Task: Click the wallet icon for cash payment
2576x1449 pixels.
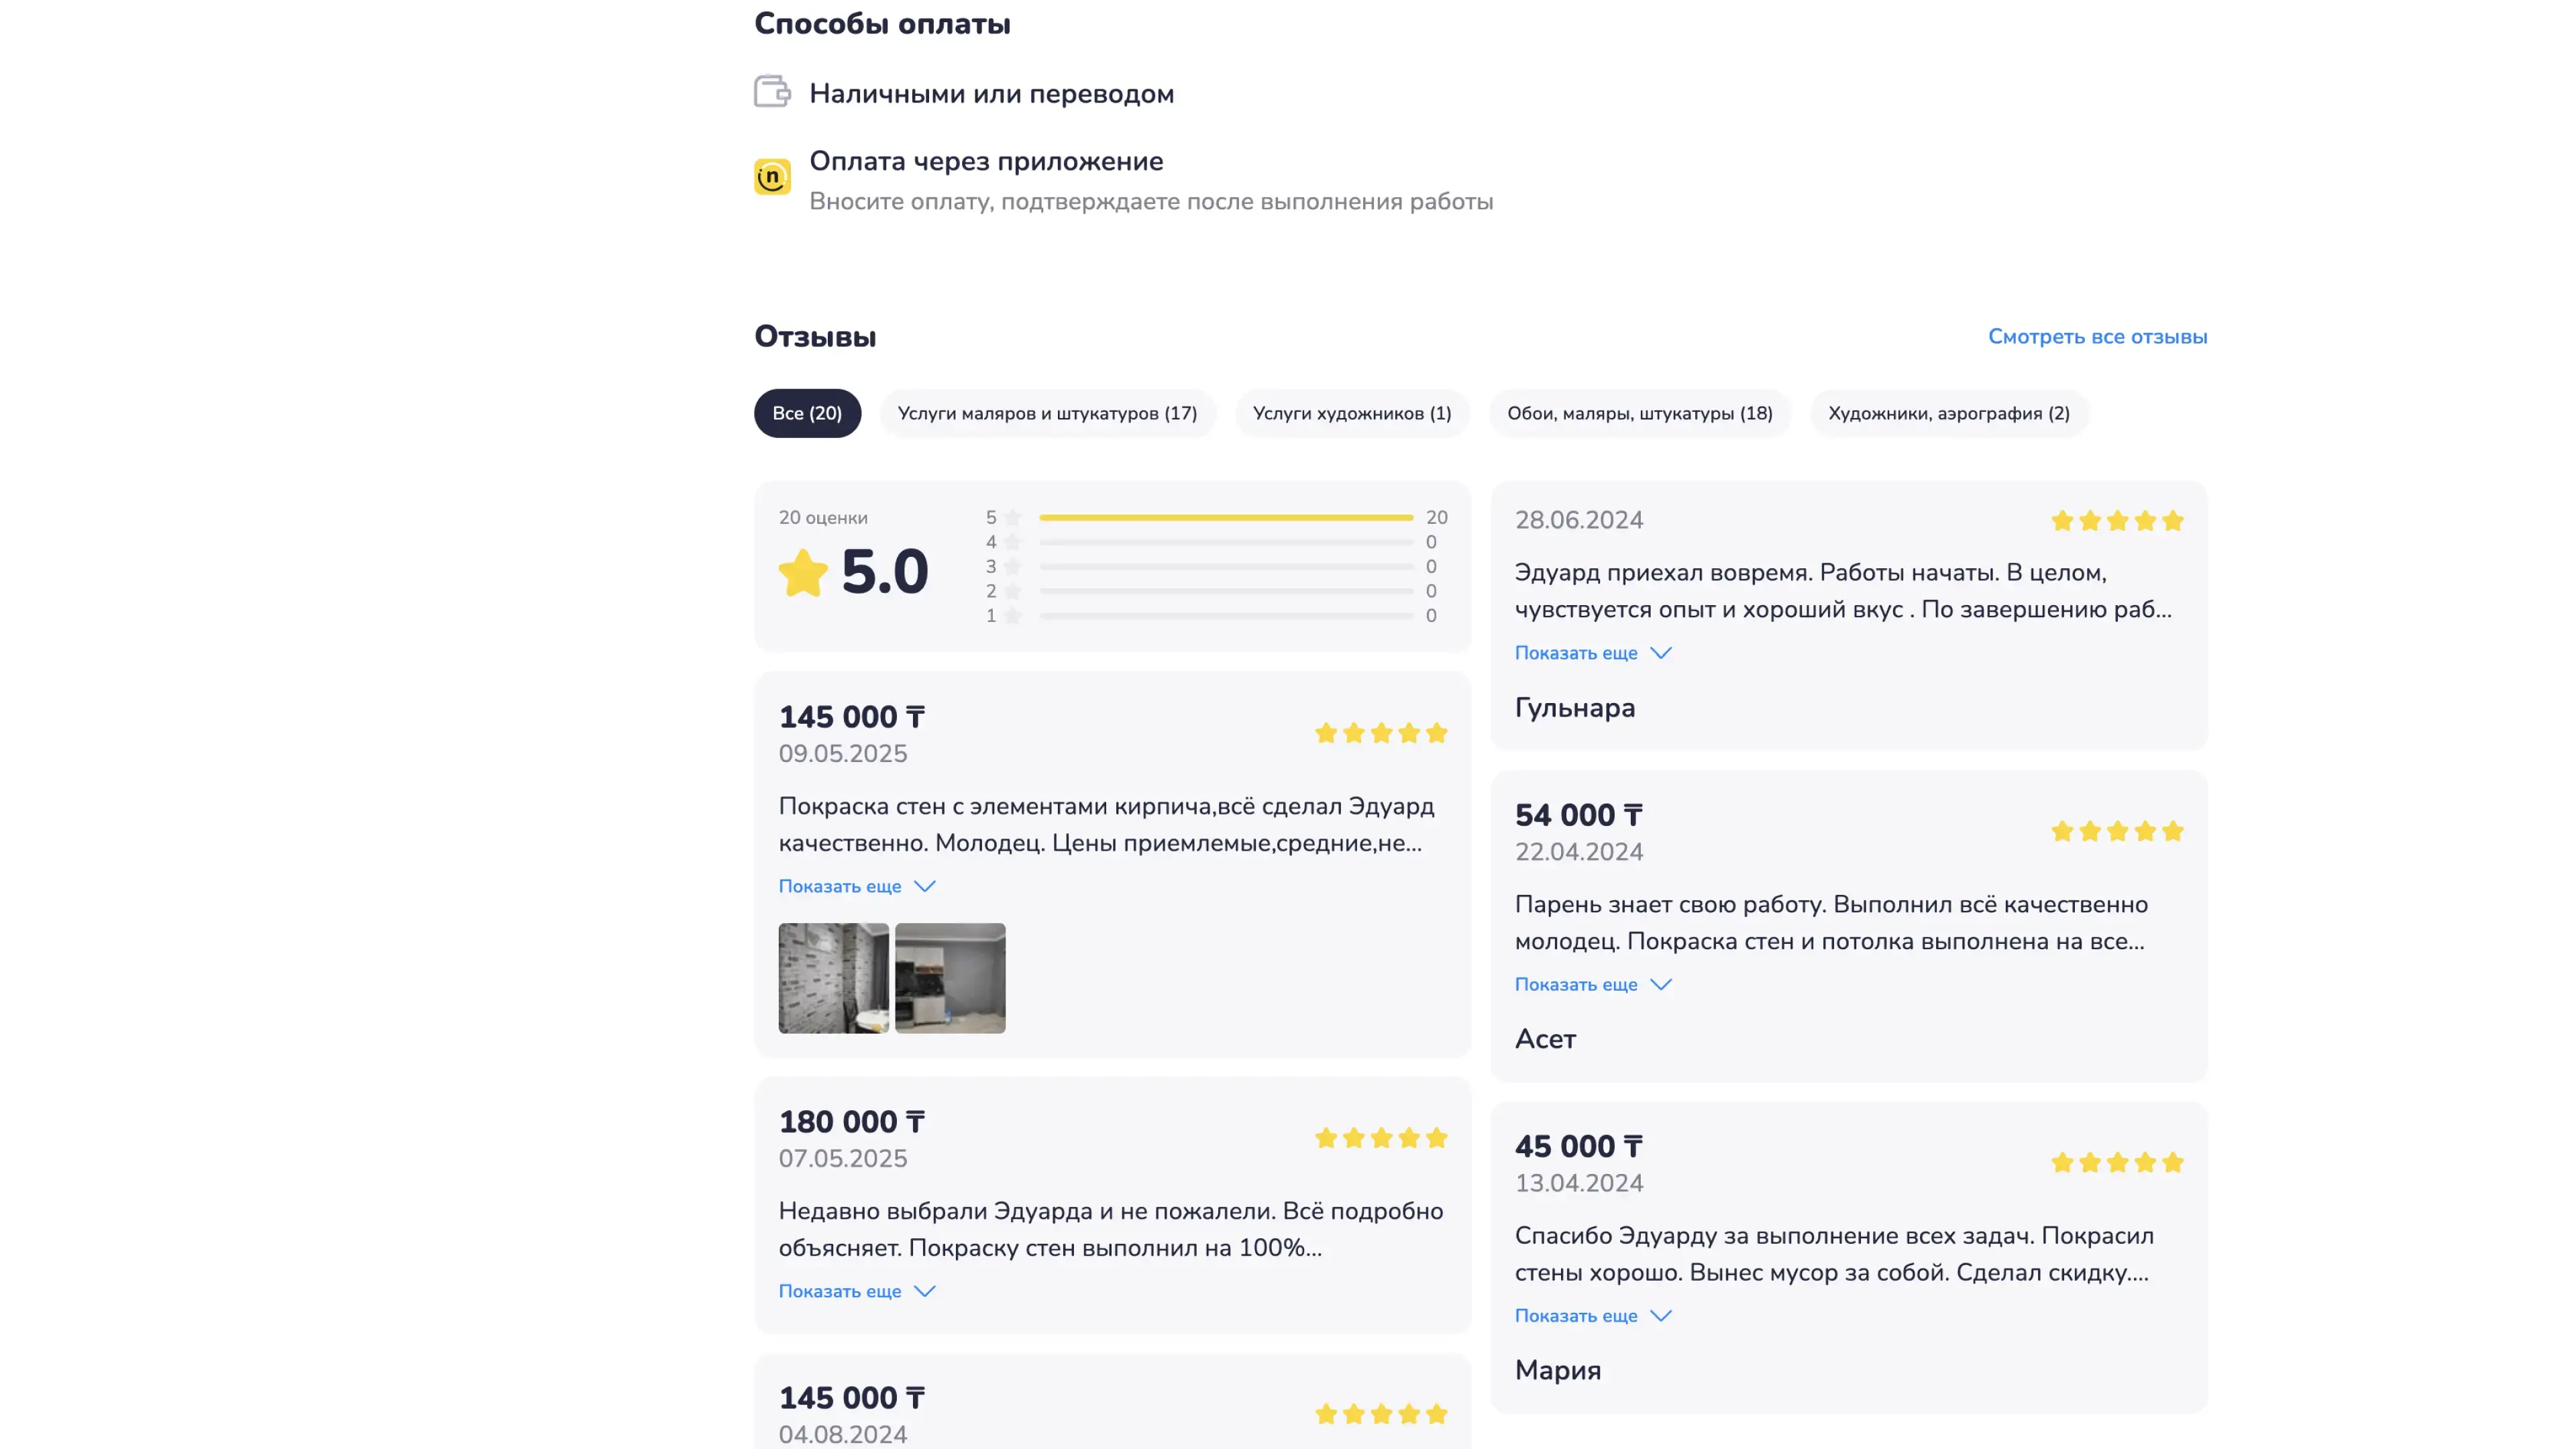Action: coord(771,92)
